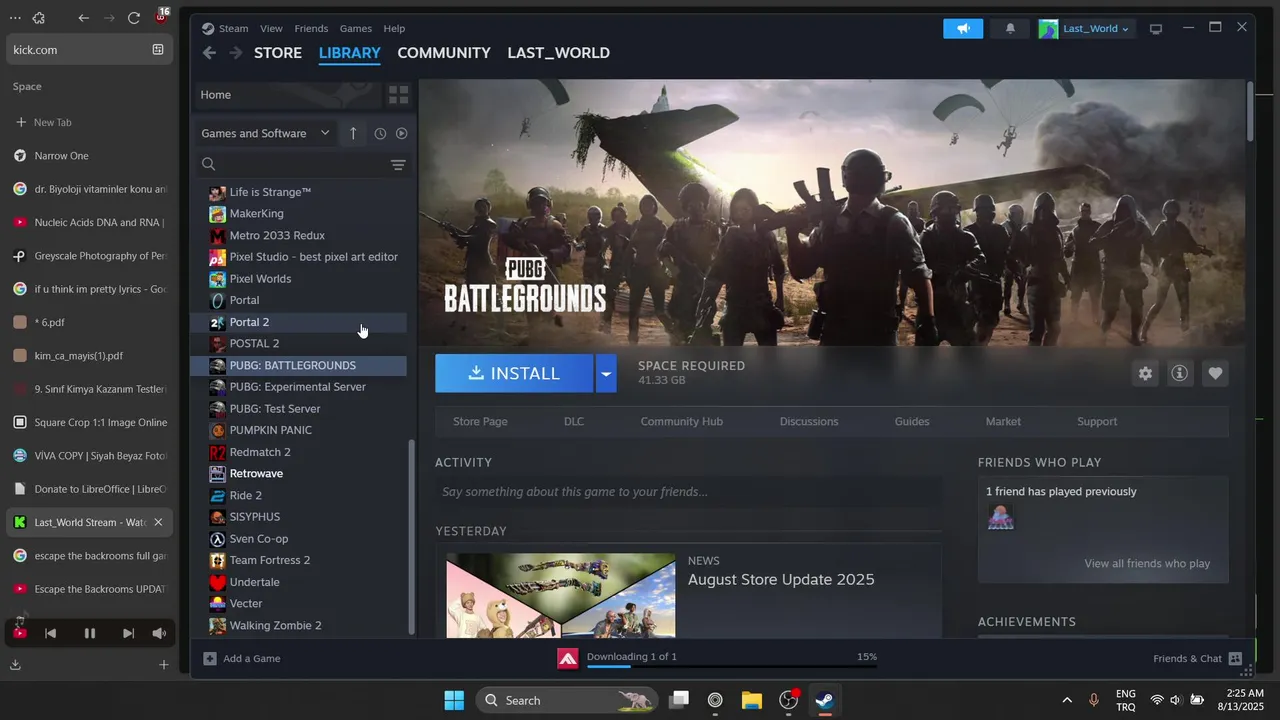Open PUBG game info icon
1280x720 pixels.
point(1180,373)
